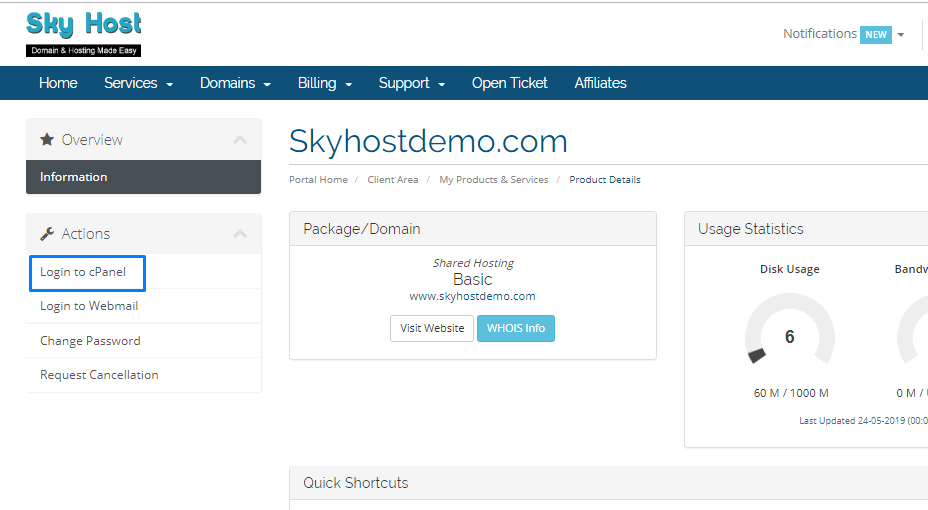The image size is (928, 510).
Task: Expand the Services menu
Action: point(138,83)
